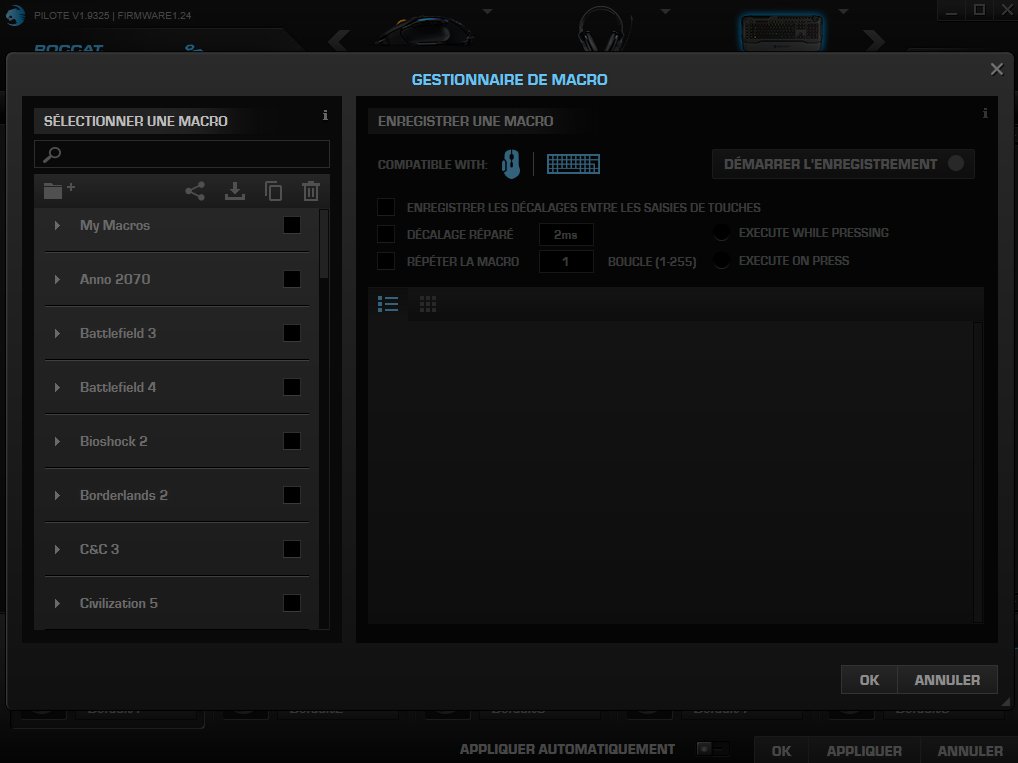Image resolution: width=1018 pixels, height=763 pixels.
Task: Enable 'Enregistrer les décalages entre les saisies'
Action: coord(386,207)
